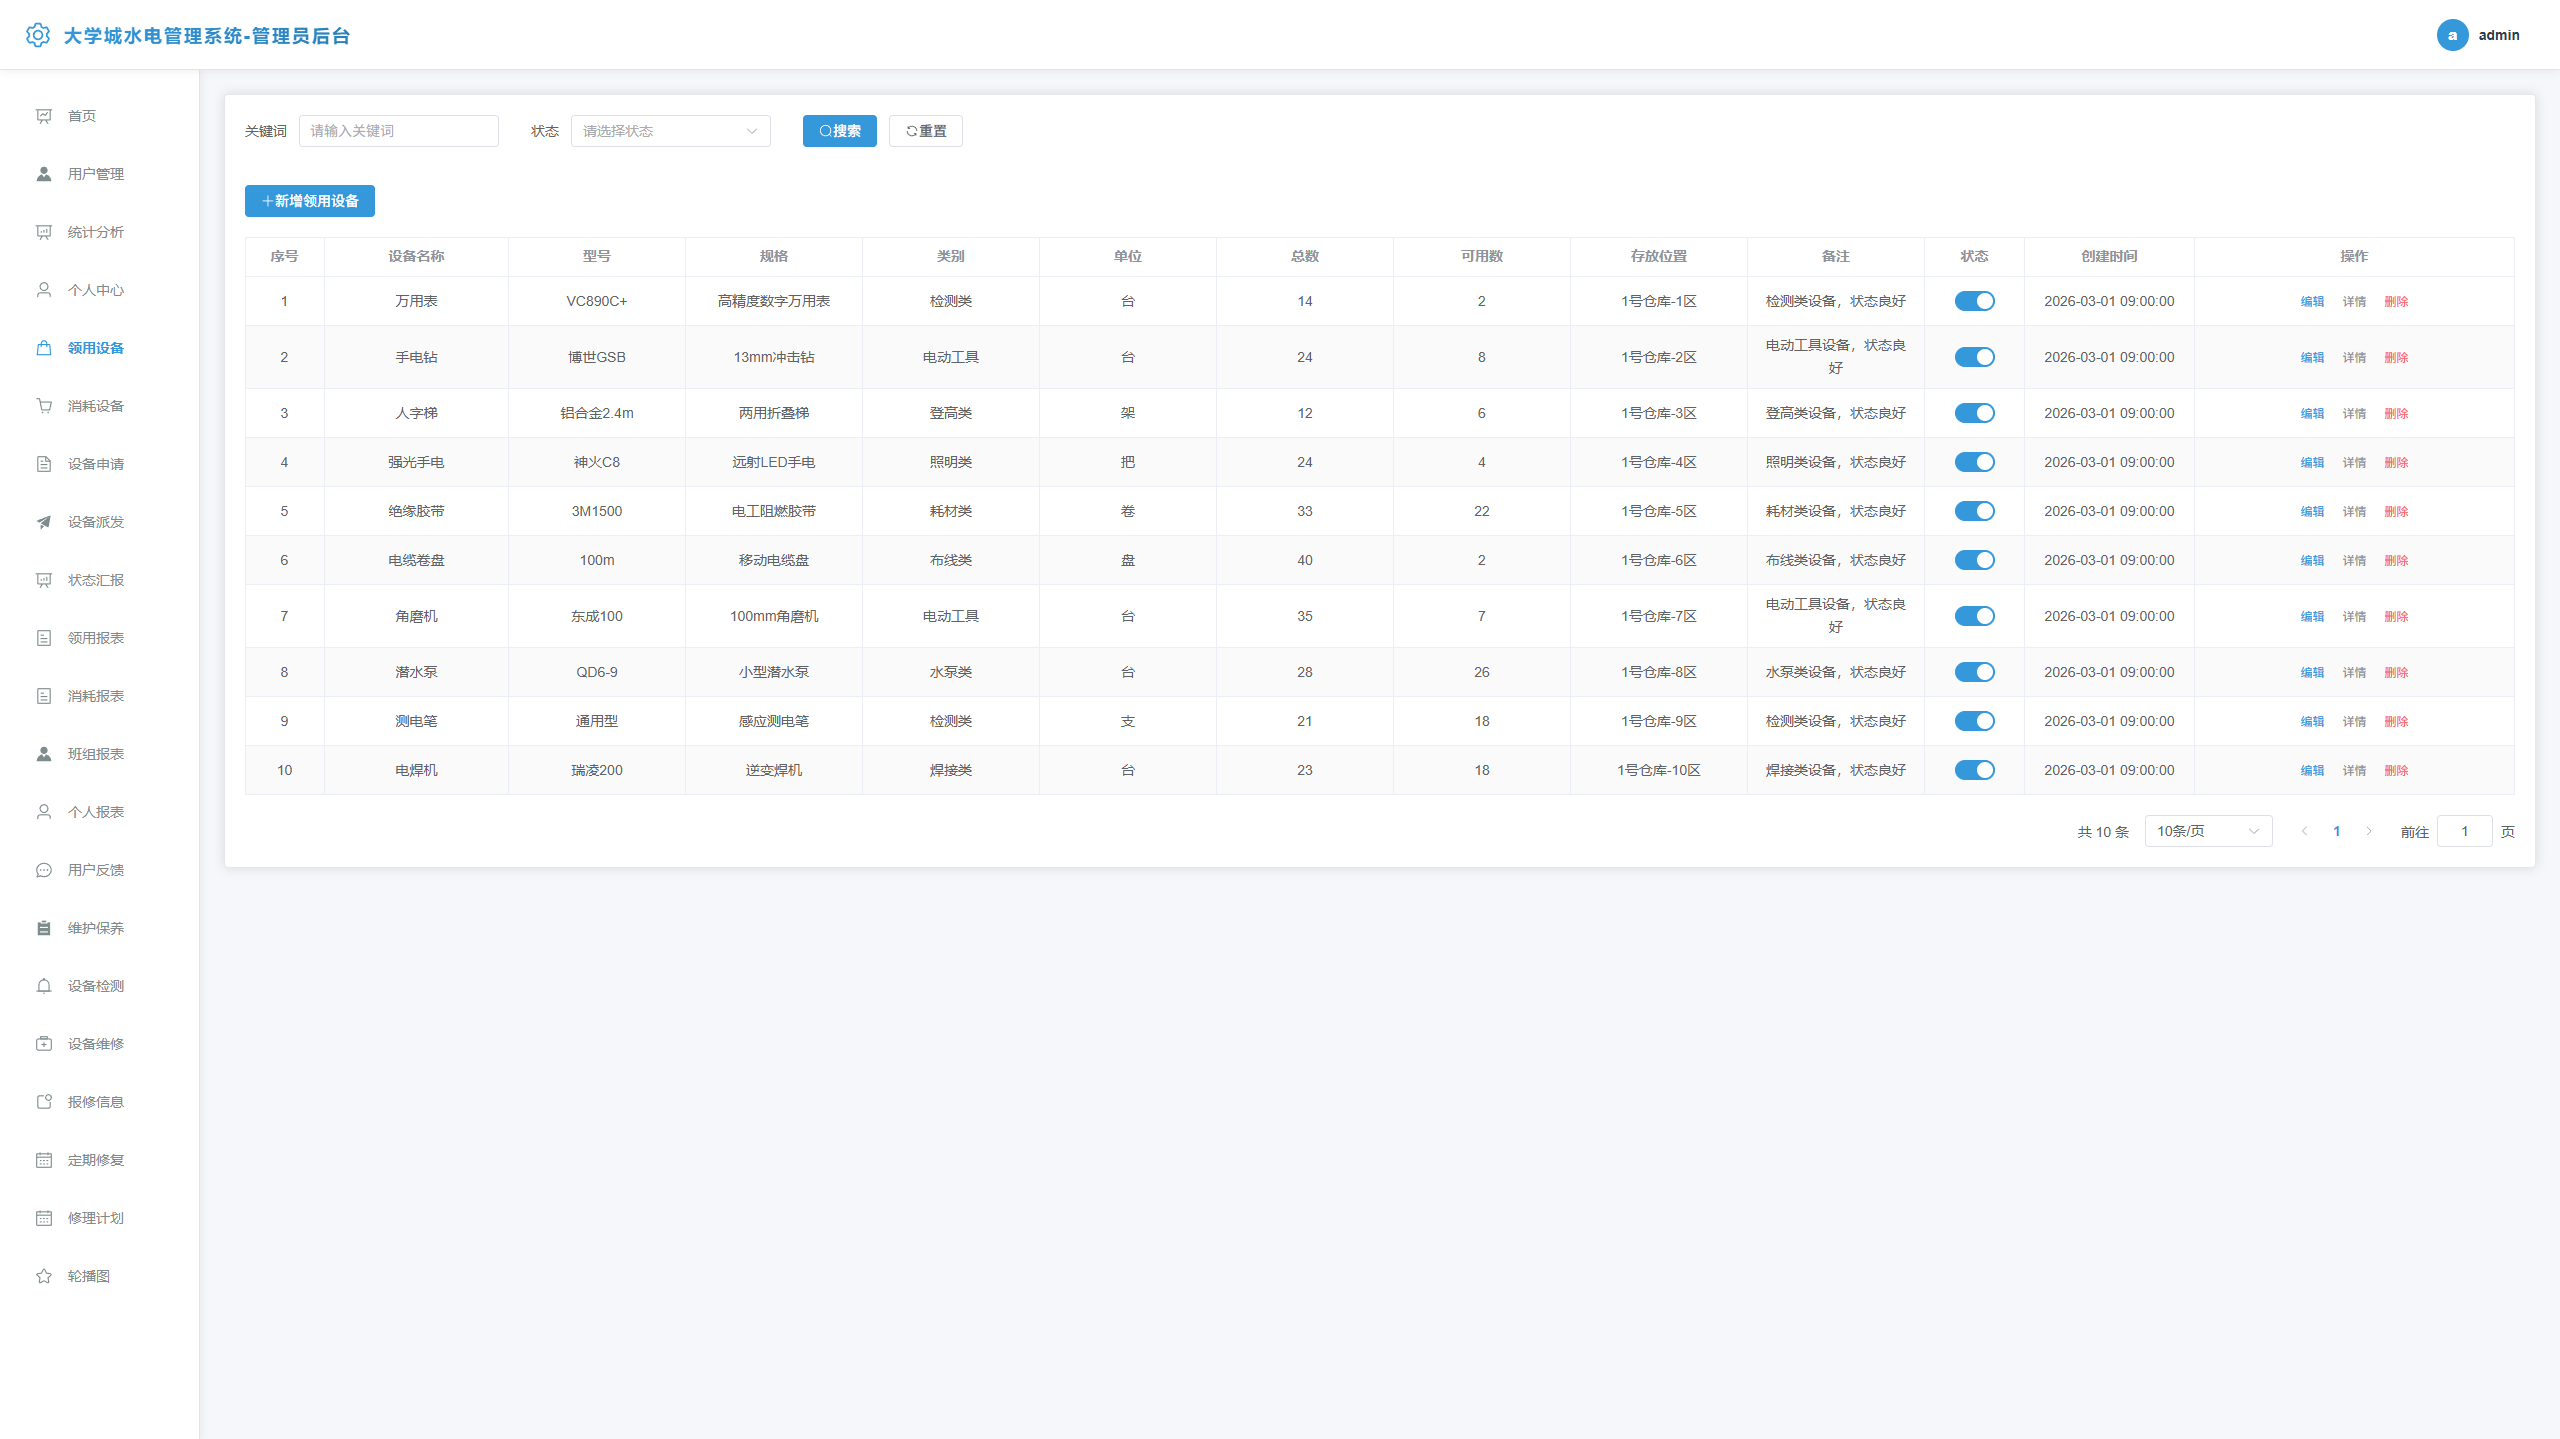This screenshot has width=2560, height=1439.
Task: Click the 消耗设备 shopping cart icon
Action: coord(44,406)
